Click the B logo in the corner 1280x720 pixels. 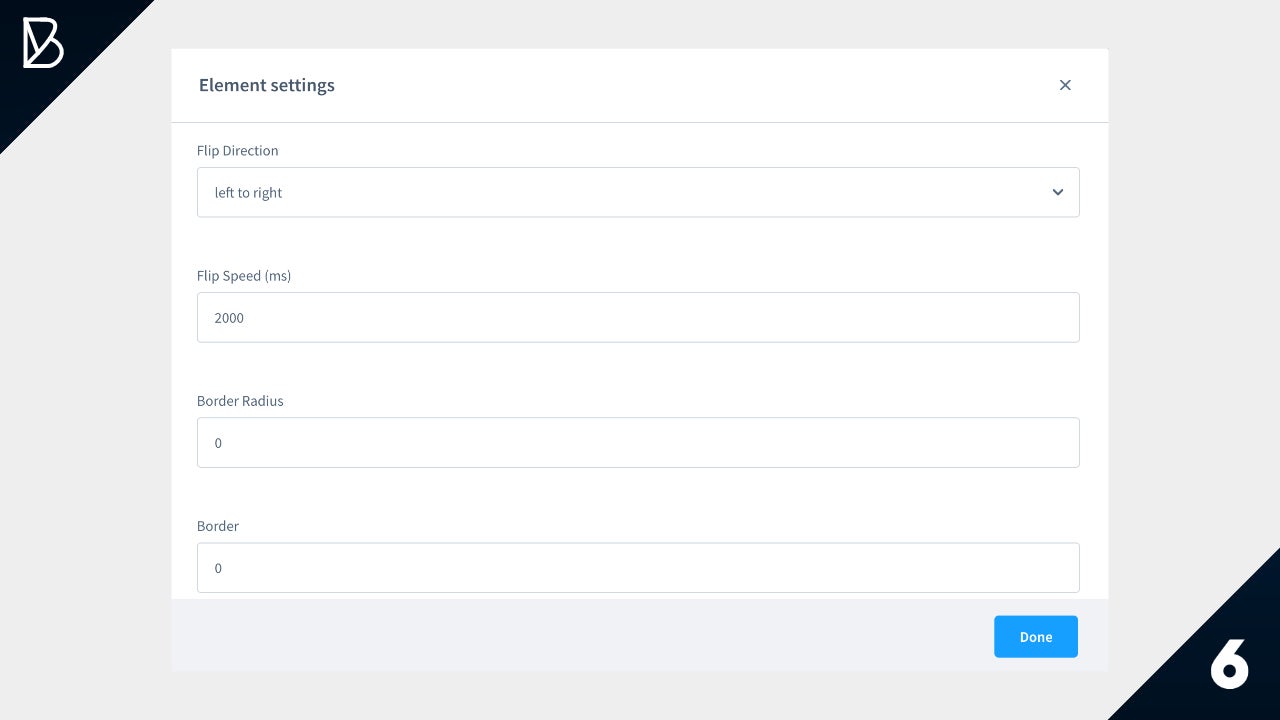pyautogui.click(x=43, y=44)
